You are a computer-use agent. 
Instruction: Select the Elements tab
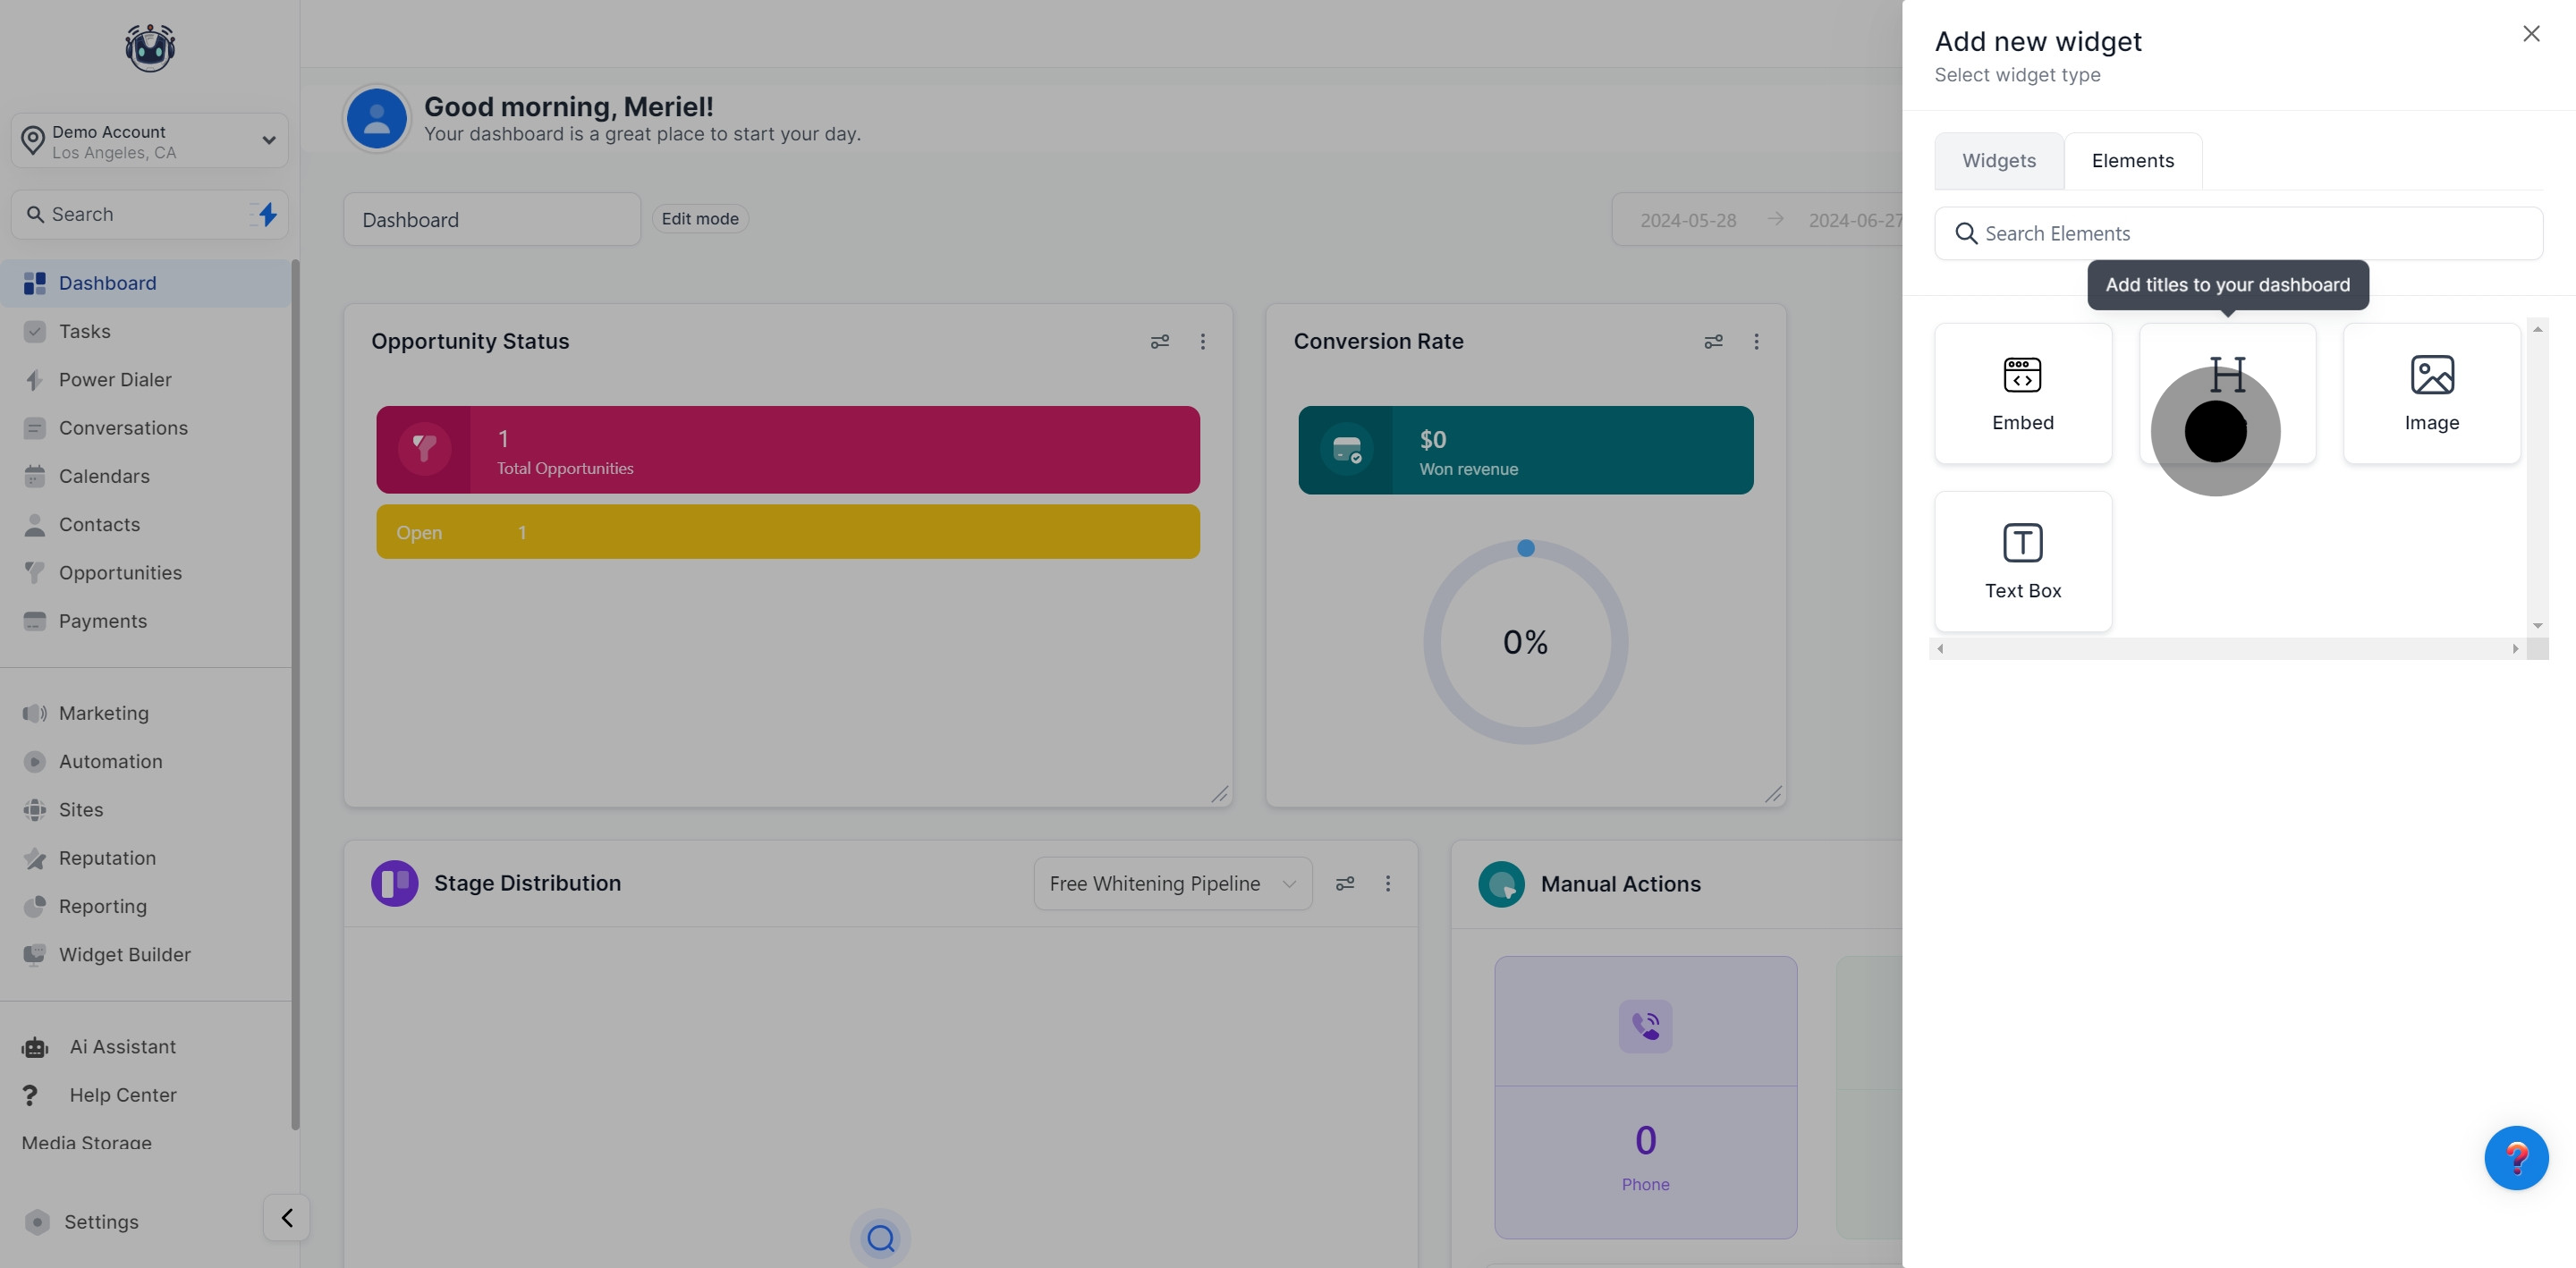(2132, 161)
